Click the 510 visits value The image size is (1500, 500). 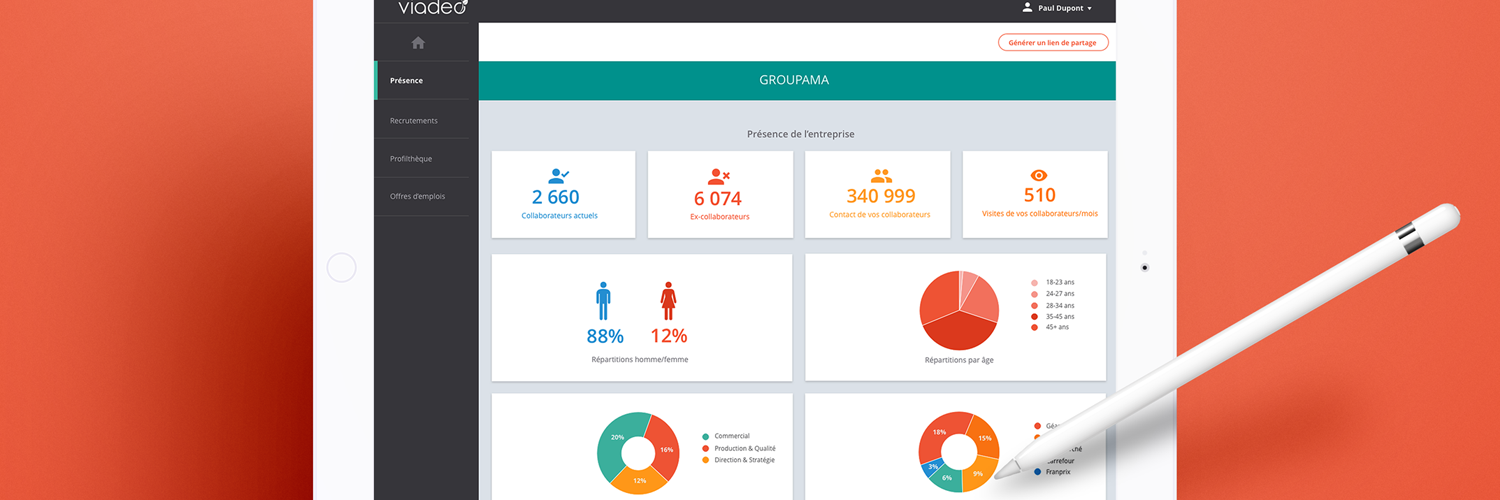pyautogui.click(x=1040, y=195)
